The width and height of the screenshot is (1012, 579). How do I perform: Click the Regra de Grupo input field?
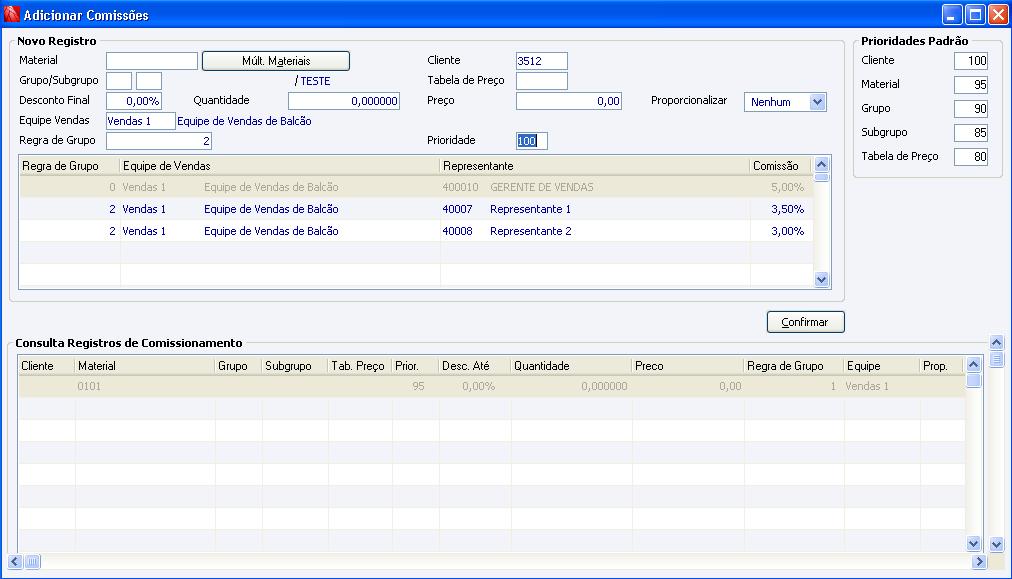159,141
